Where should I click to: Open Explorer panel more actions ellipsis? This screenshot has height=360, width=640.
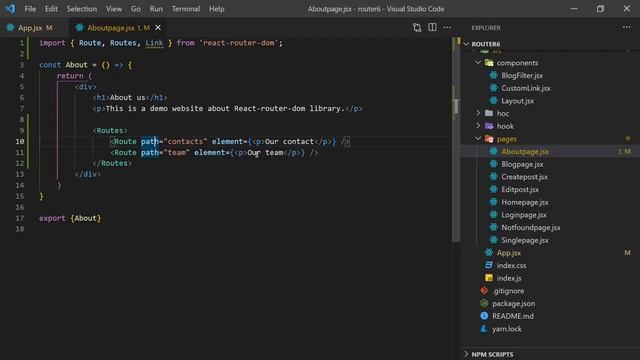tap(627, 27)
